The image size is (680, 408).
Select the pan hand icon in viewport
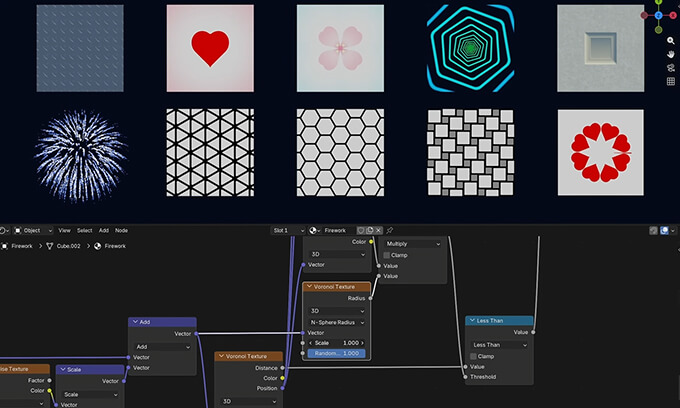click(x=671, y=54)
